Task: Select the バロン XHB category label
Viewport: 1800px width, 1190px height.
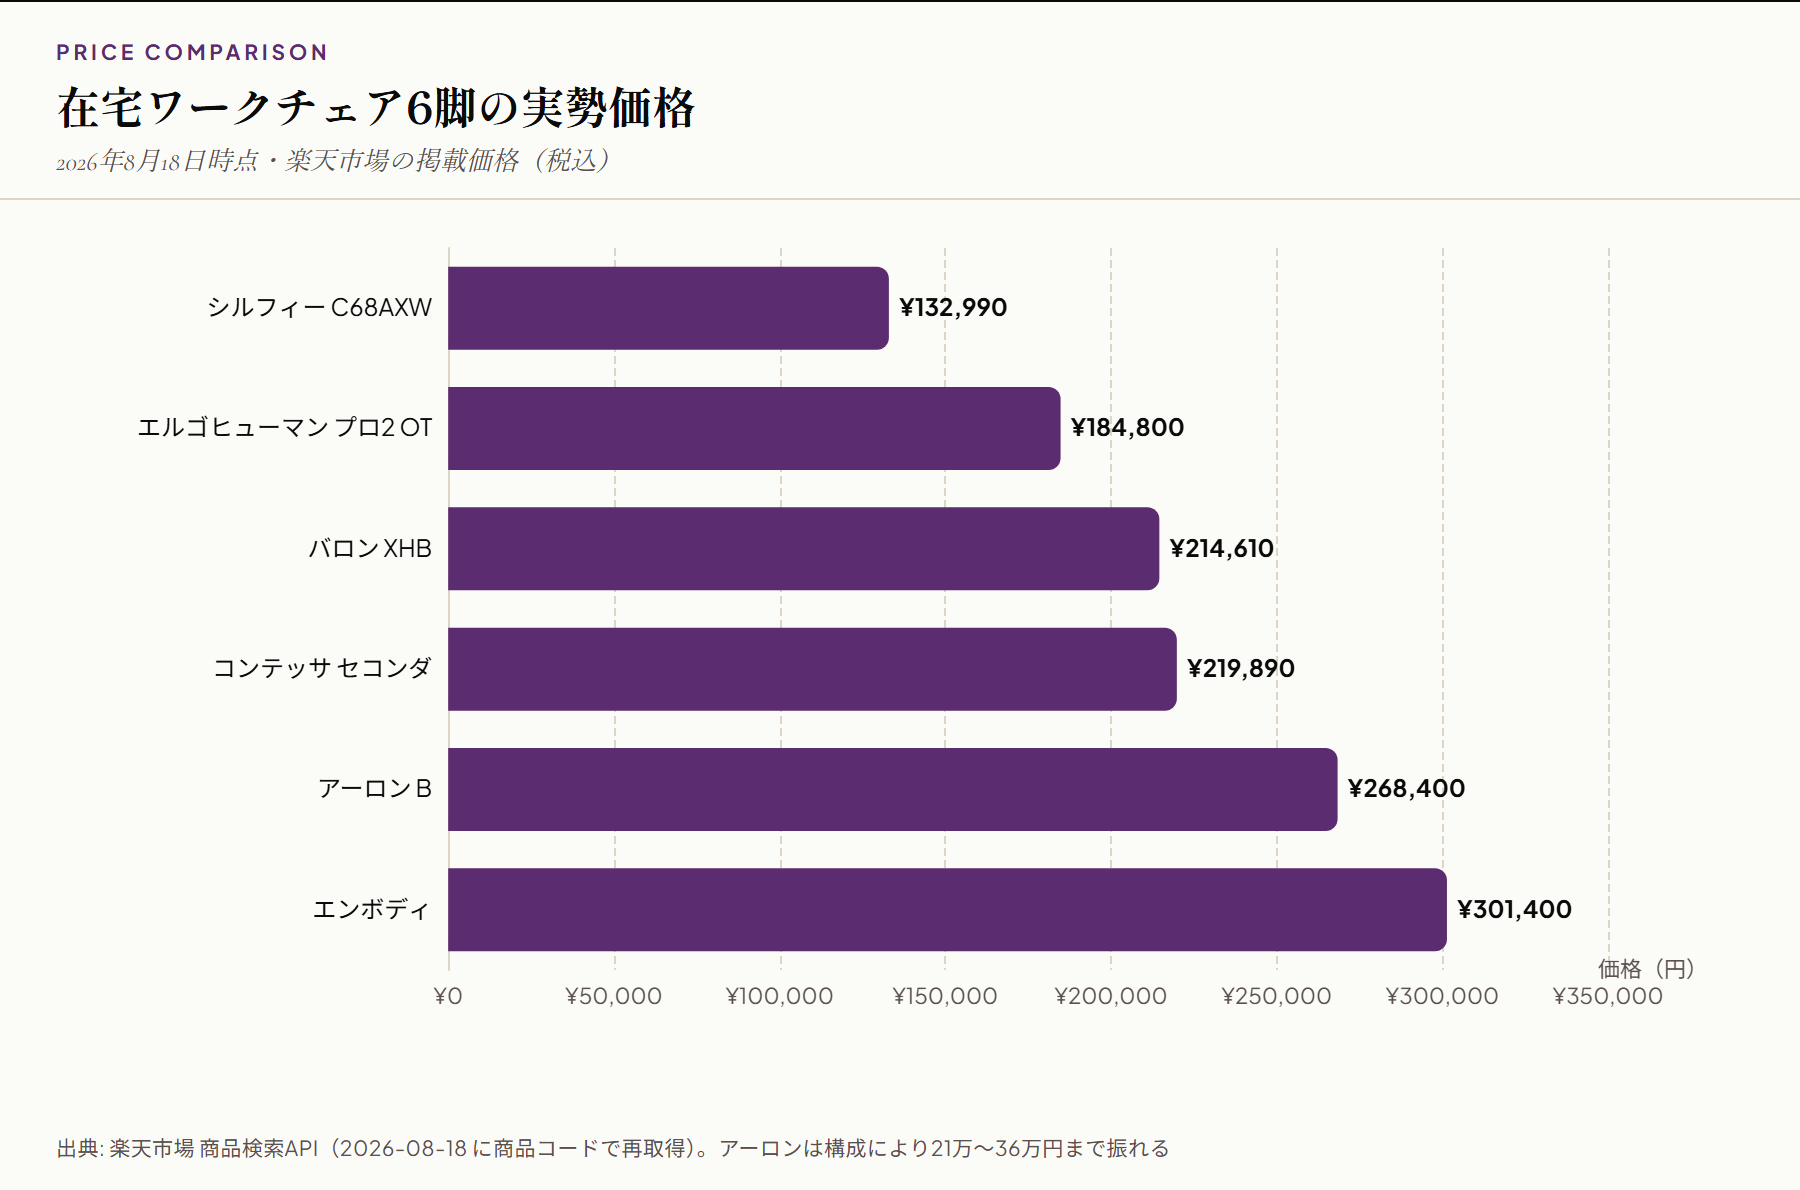Action: (370, 549)
